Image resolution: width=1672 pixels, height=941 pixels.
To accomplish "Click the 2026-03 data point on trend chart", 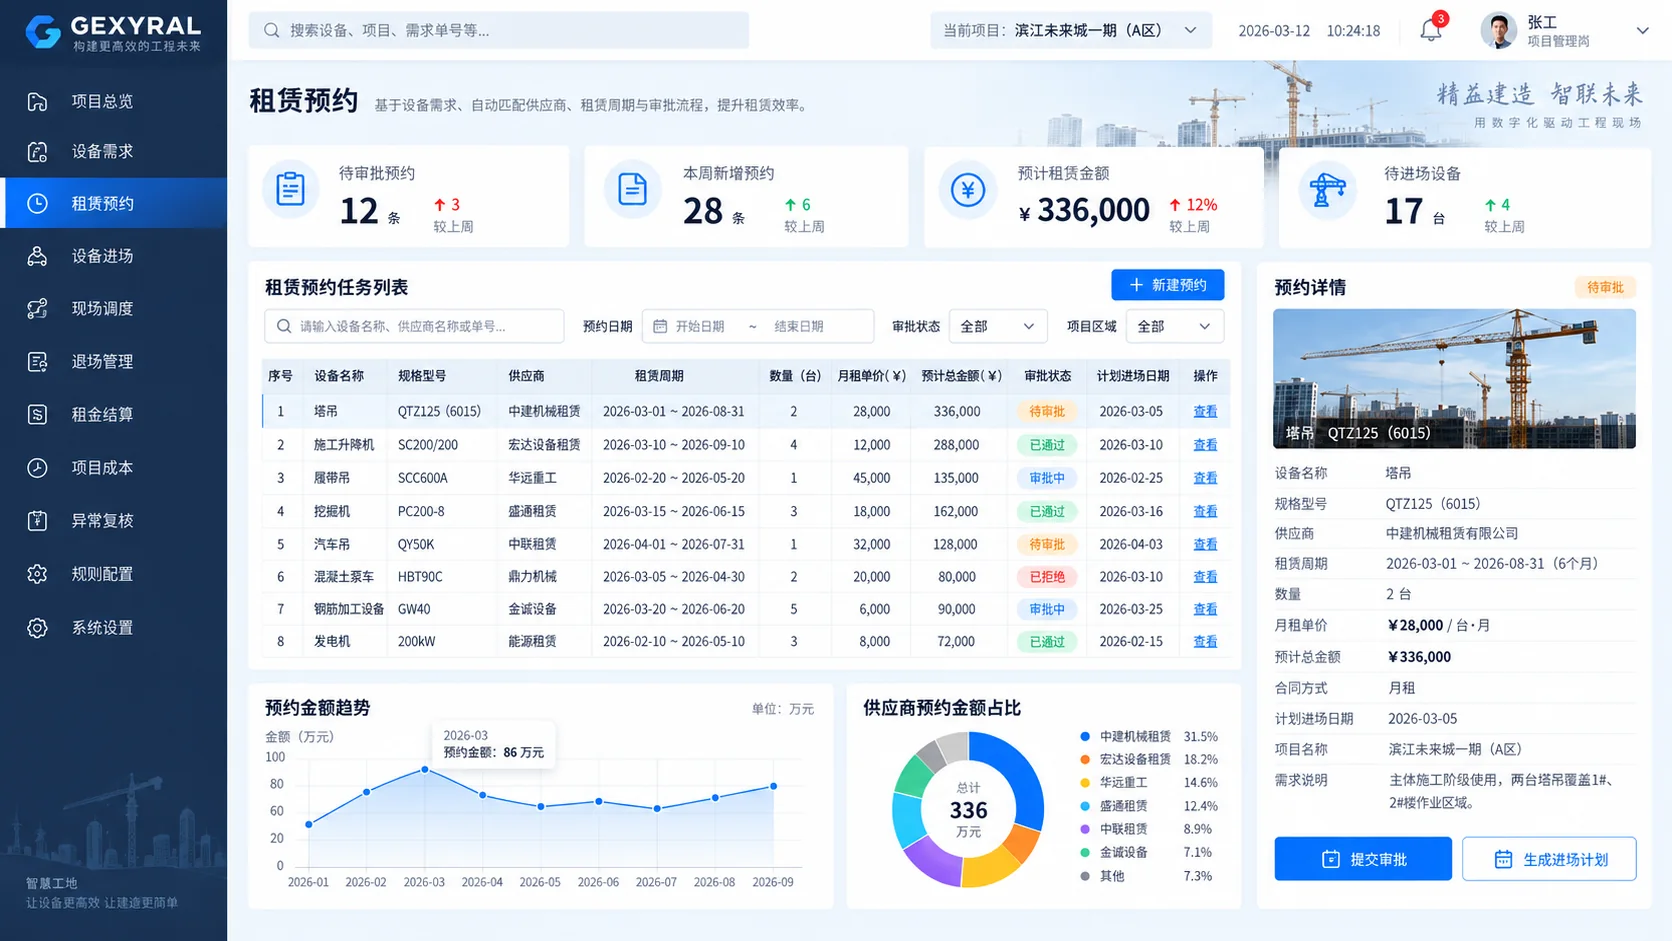I will point(425,769).
